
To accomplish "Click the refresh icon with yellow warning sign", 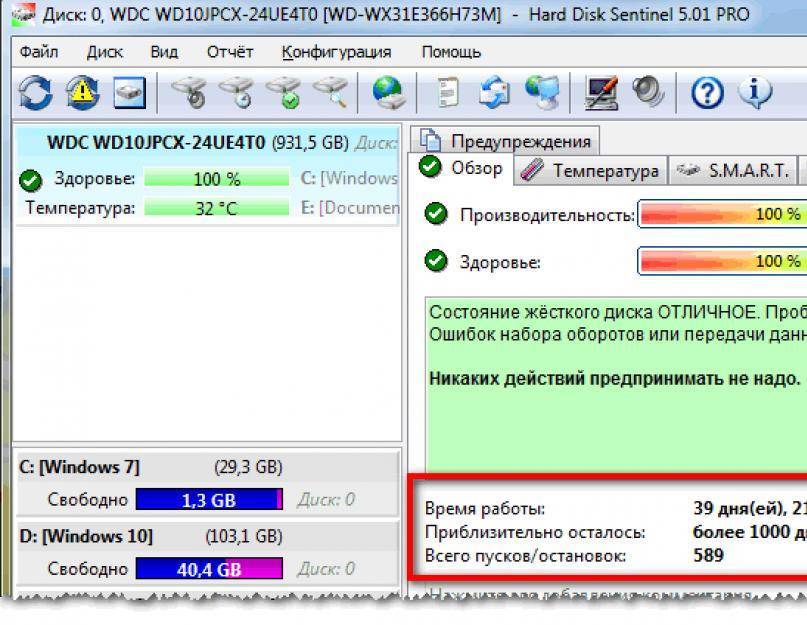I will pyautogui.click(x=82, y=93).
